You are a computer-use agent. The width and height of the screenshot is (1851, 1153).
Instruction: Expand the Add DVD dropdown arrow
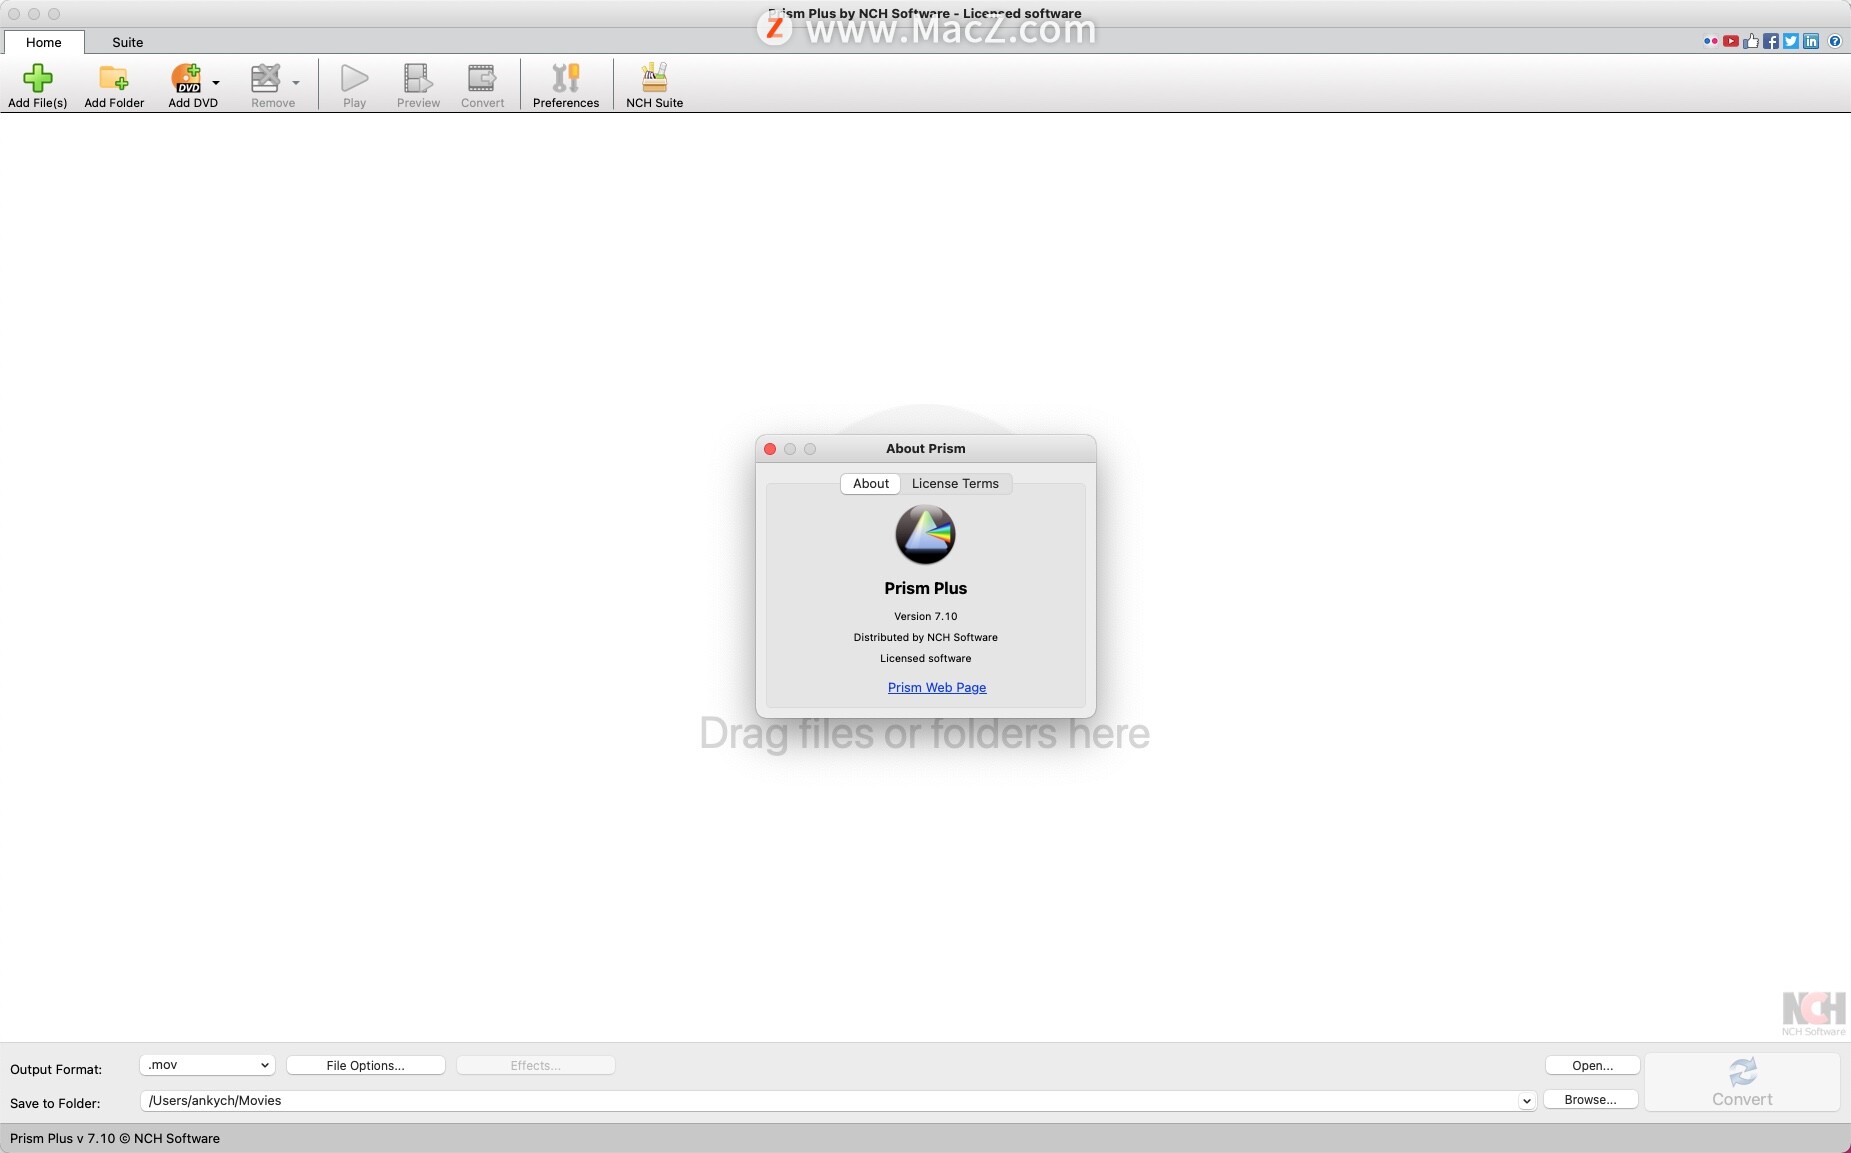tap(216, 83)
